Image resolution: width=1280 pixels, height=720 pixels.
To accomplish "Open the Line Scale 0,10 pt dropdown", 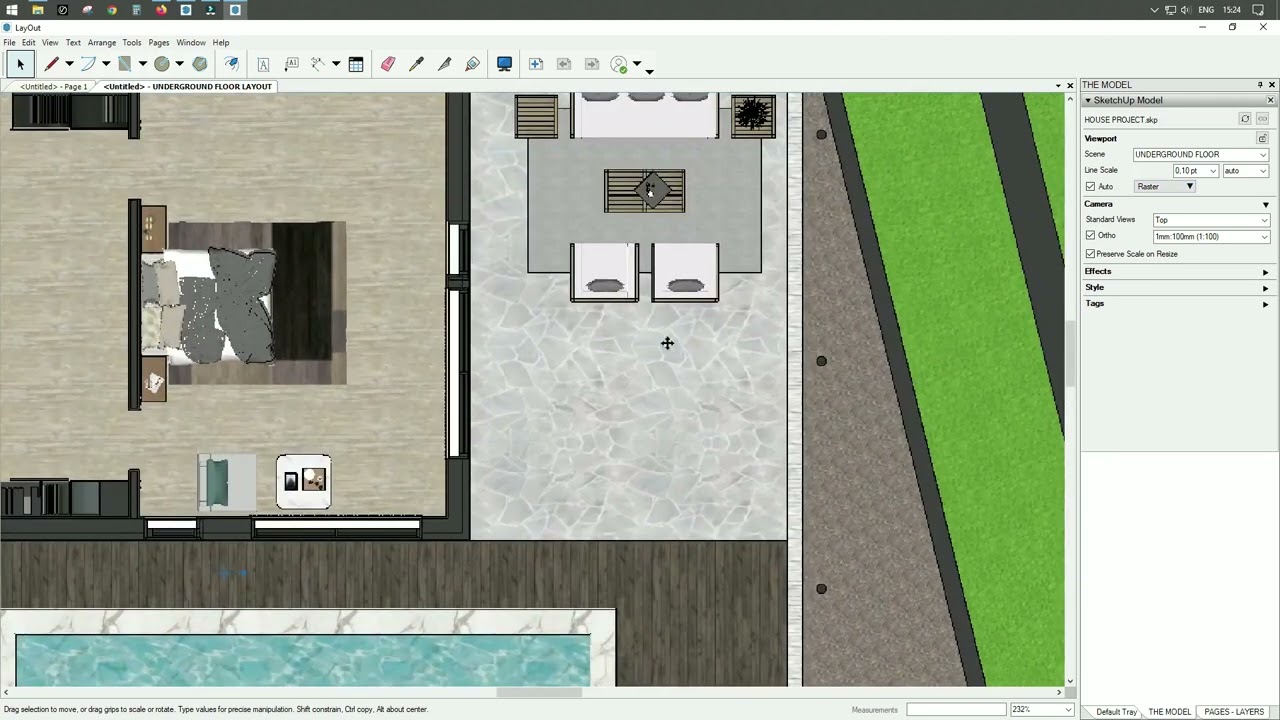I will [1195, 171].
